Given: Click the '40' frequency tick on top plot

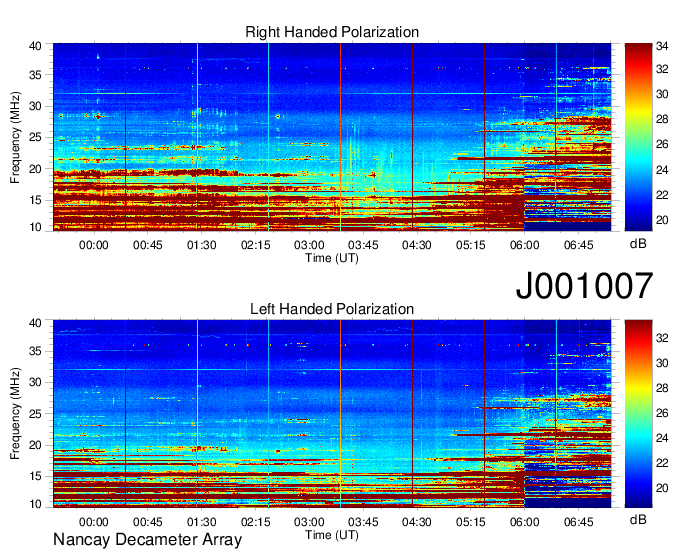Looking at the screenshot, I should click(x=36, y=46).
